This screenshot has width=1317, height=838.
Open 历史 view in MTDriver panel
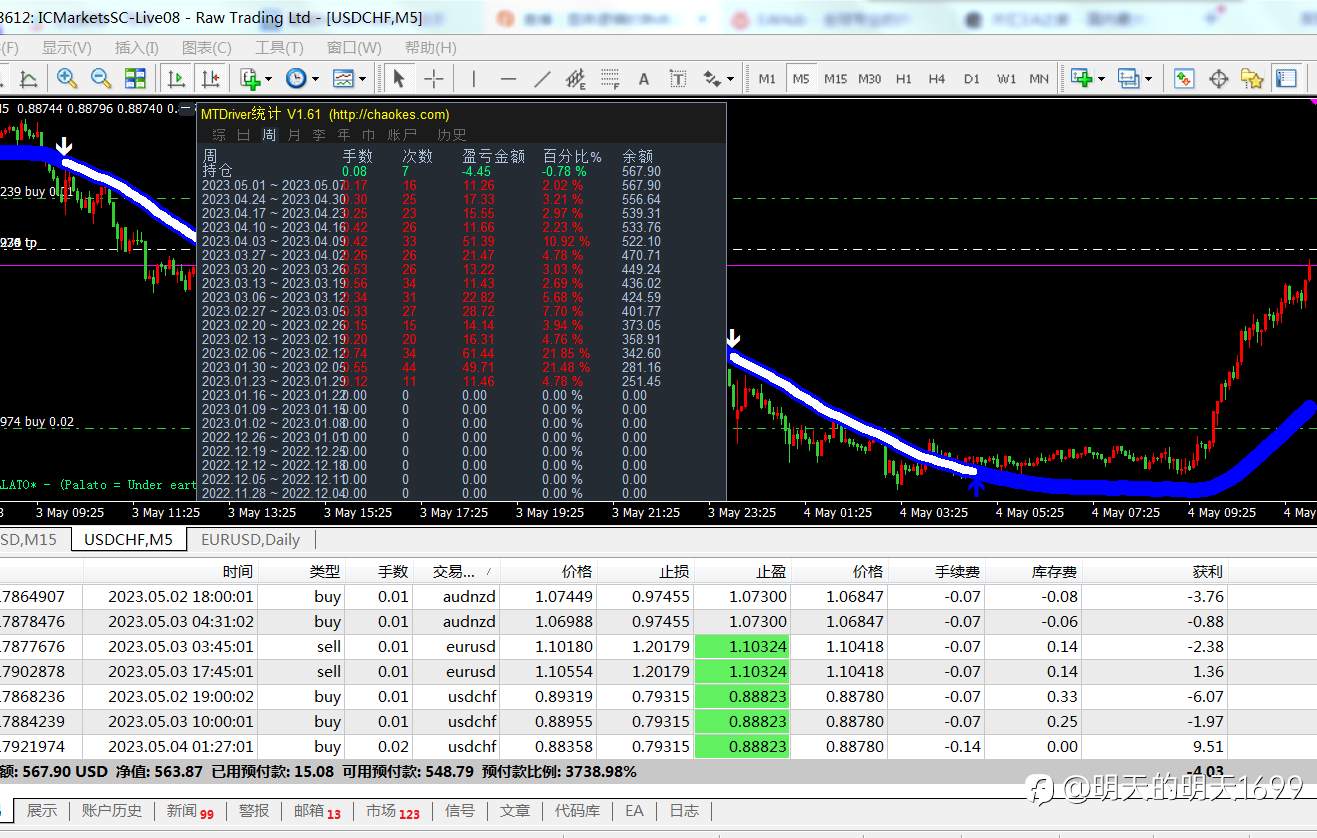452,135
